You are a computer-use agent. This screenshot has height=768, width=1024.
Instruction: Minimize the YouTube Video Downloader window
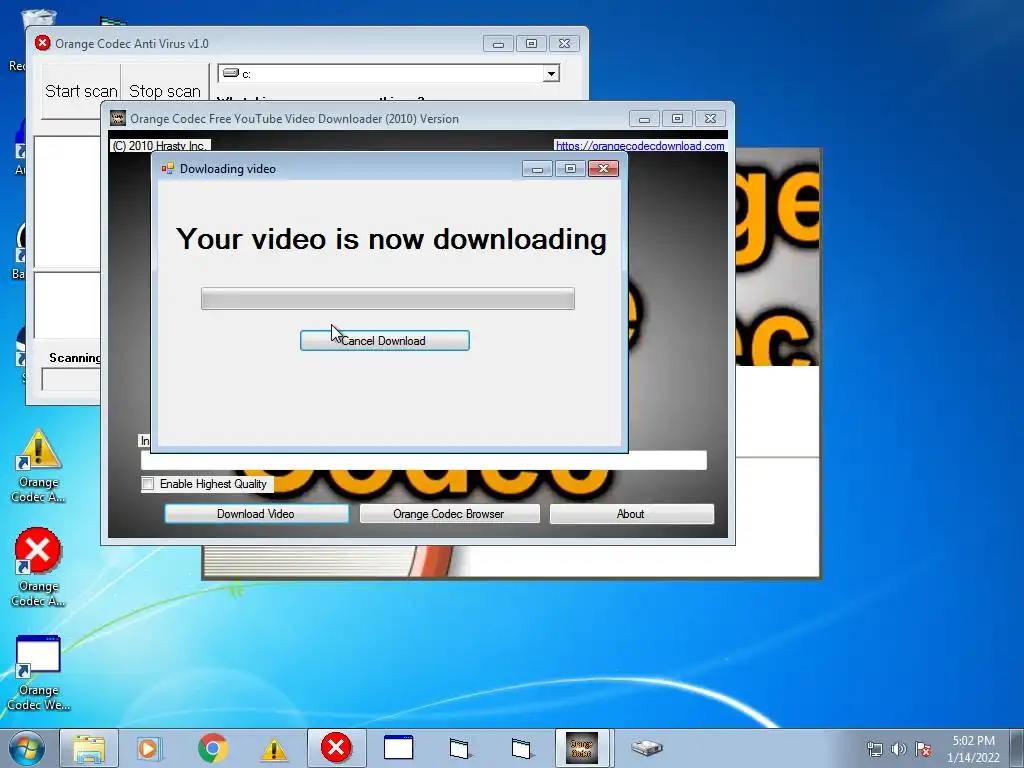click(644, 119)
